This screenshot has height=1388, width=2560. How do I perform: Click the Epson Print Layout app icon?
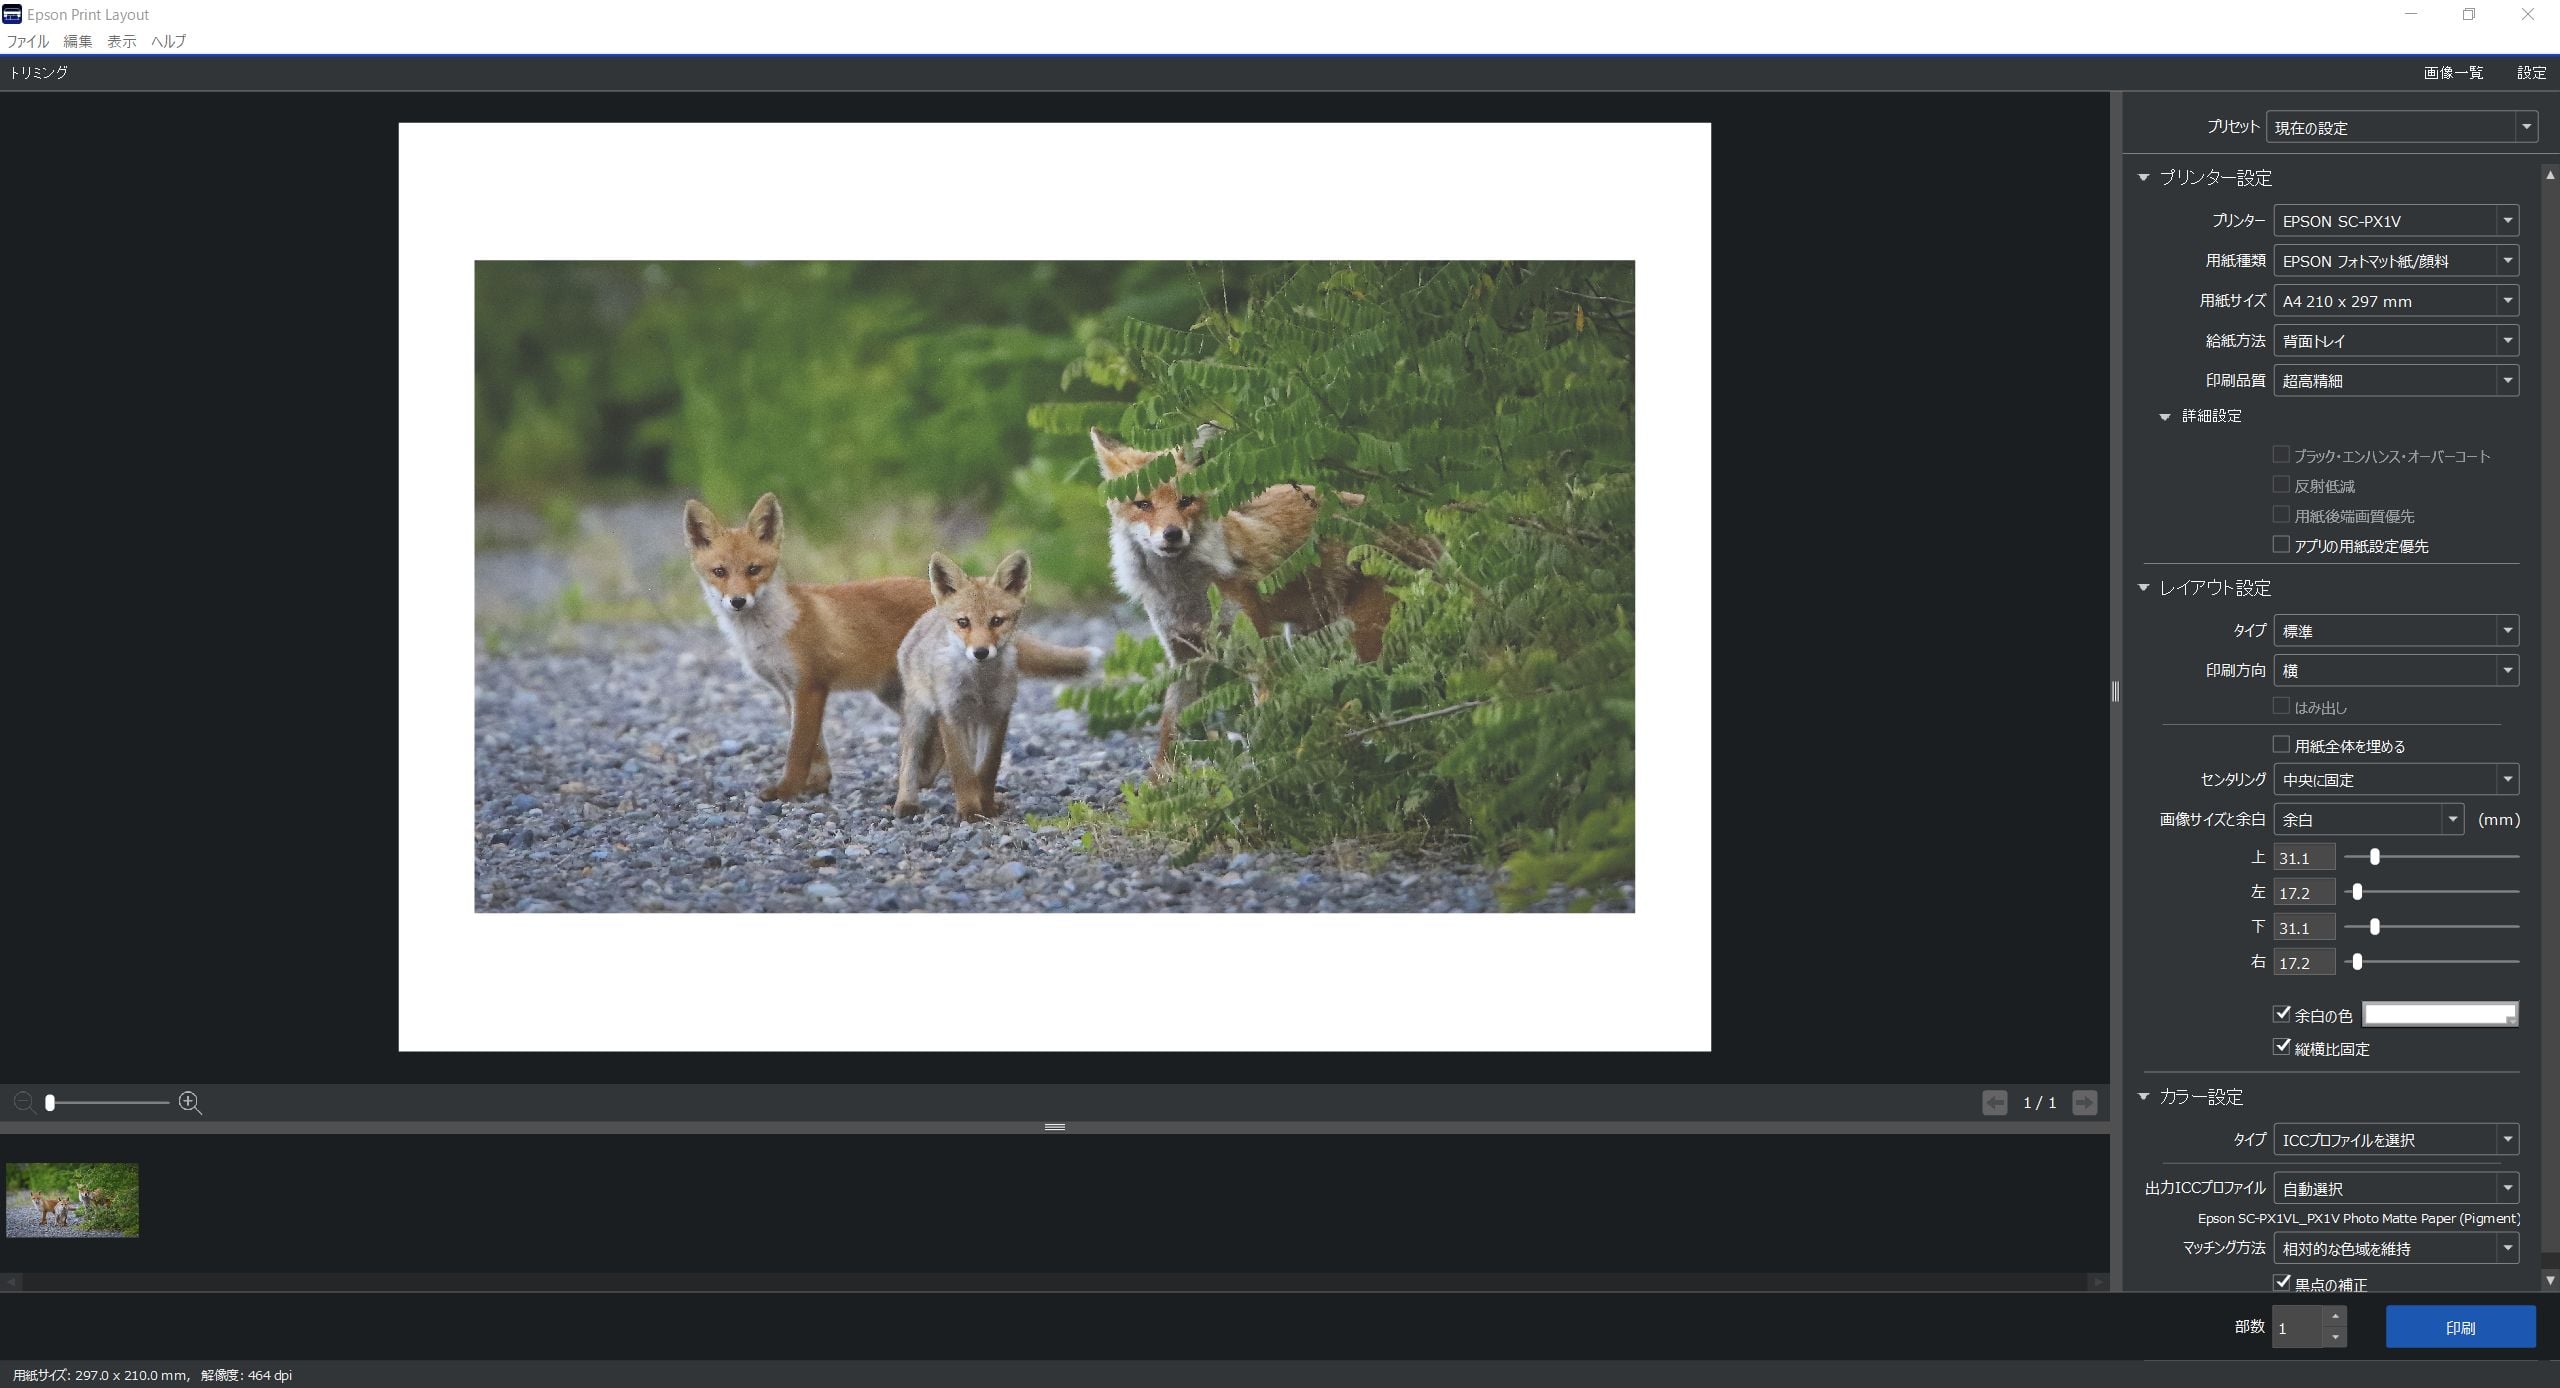pyautogui.click(x=12, y=14)
